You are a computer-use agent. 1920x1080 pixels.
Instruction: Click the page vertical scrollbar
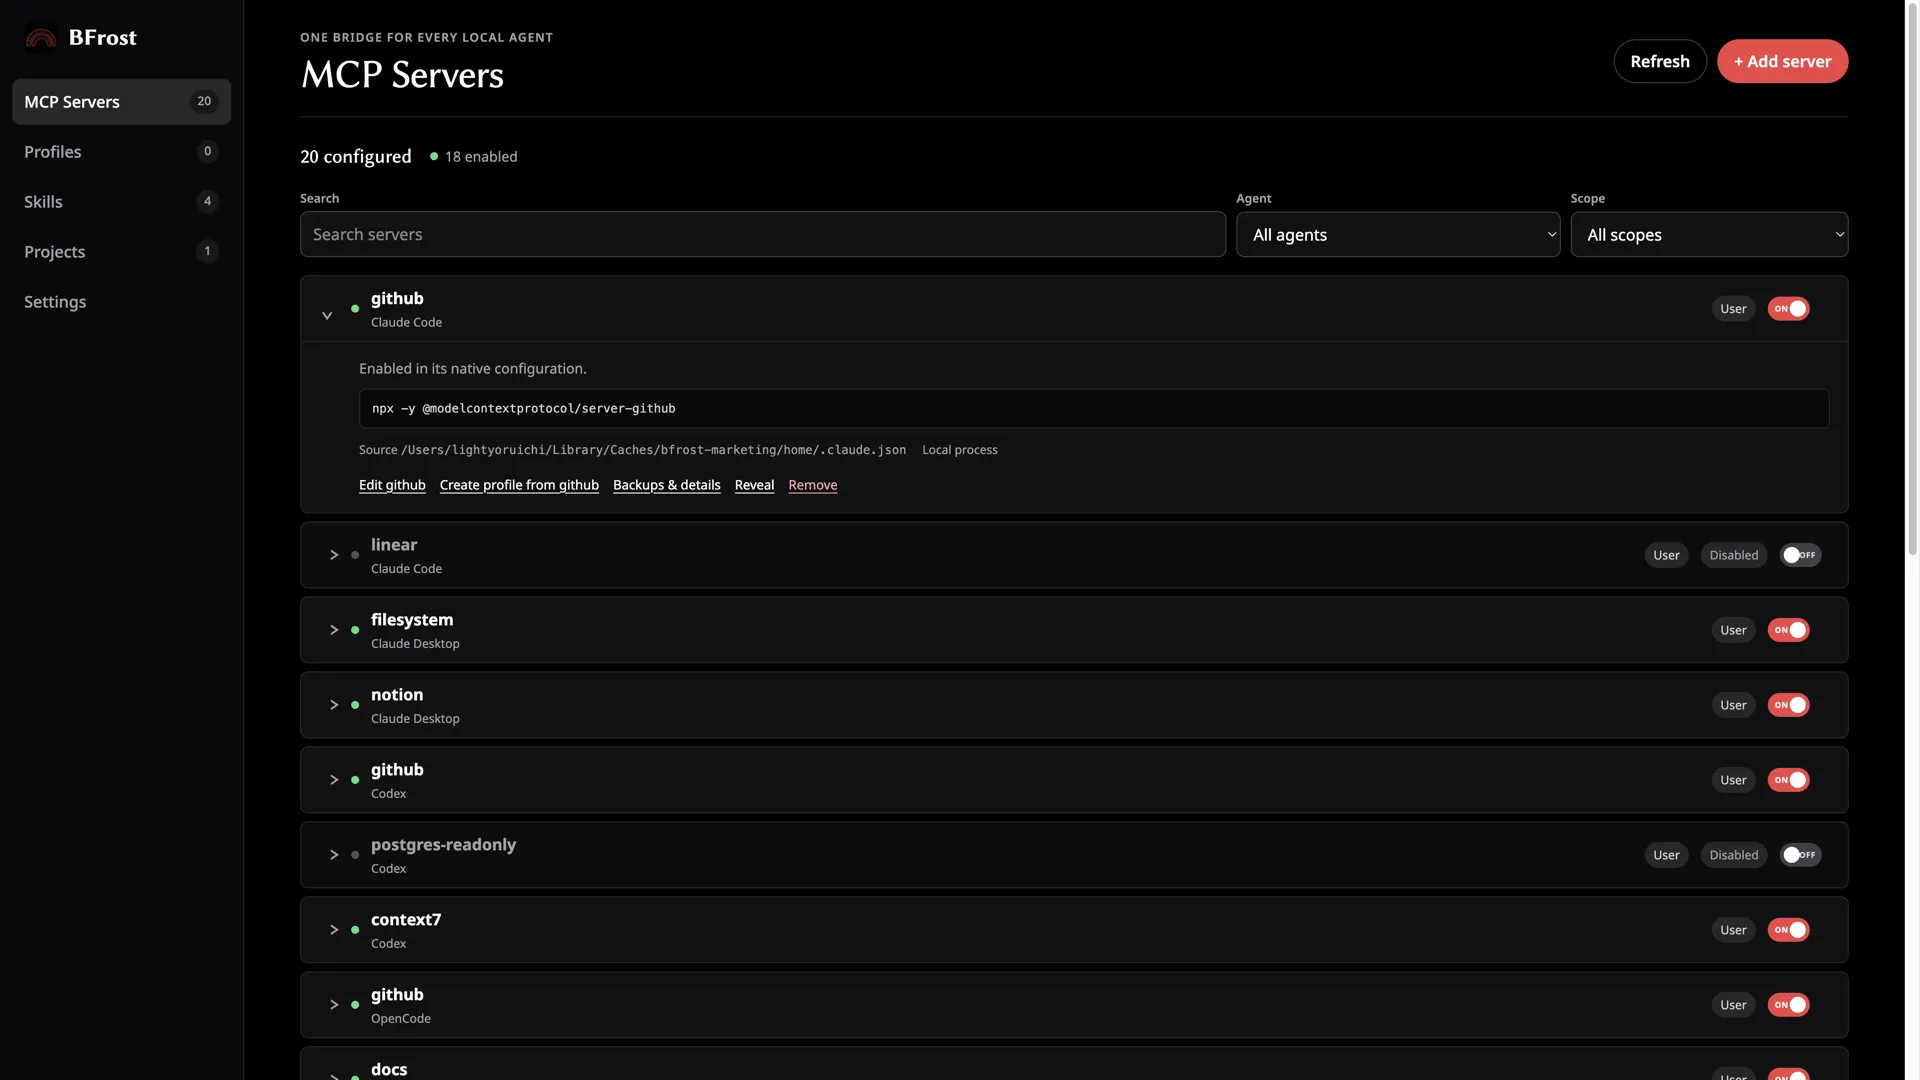point(1912,280)
